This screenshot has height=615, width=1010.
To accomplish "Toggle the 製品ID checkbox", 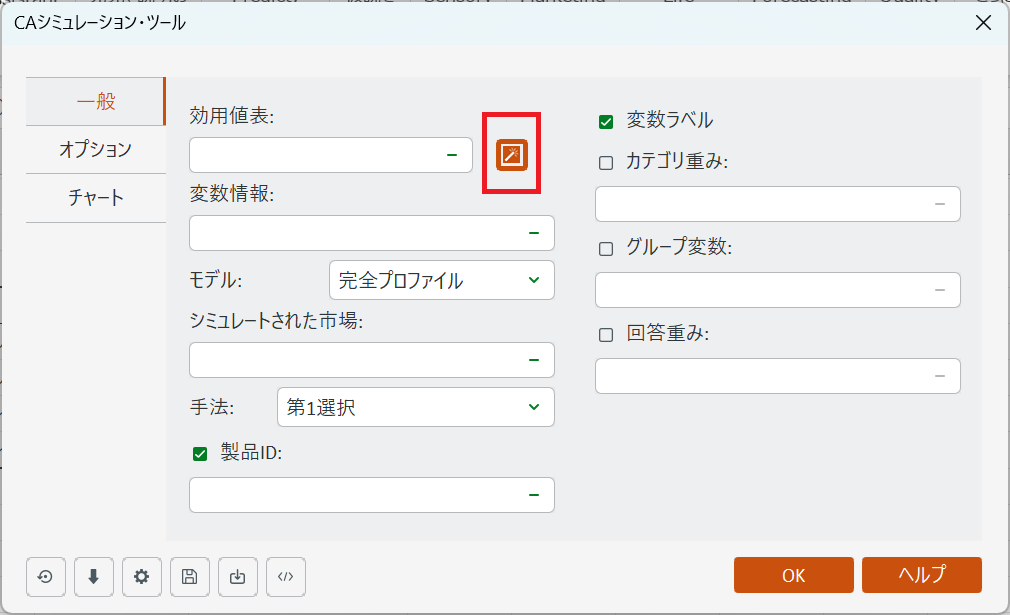I will (200, 454).
